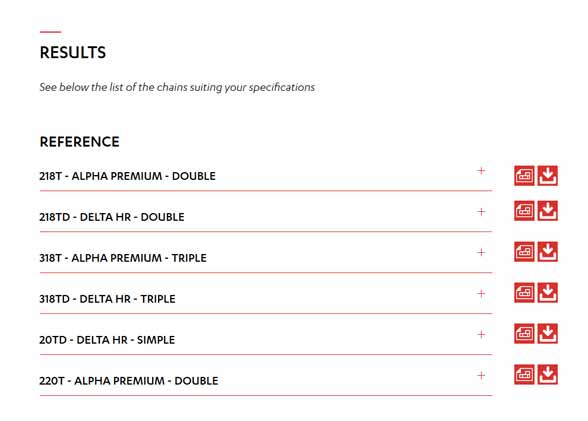Expand 218T Alpha Premium Double plus sign
This screenshot has height=421, width=588.
tap(481, 171)
